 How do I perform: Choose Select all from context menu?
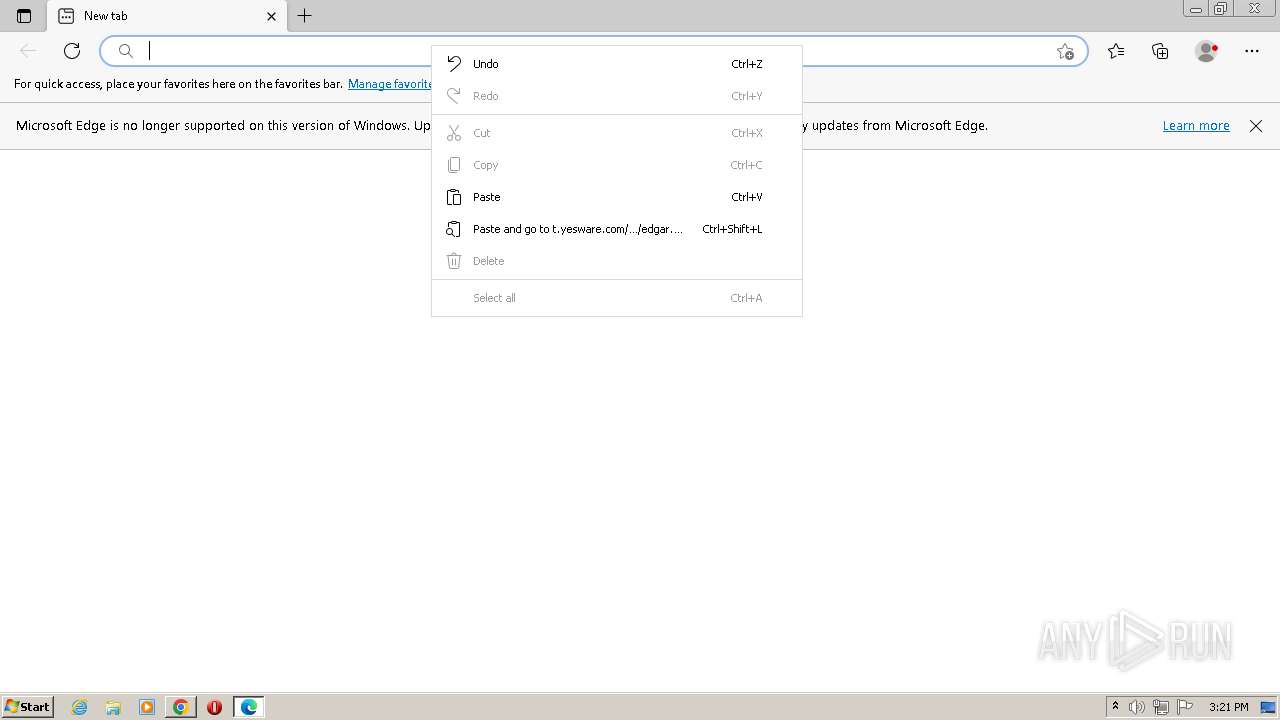tap(616, 298)
